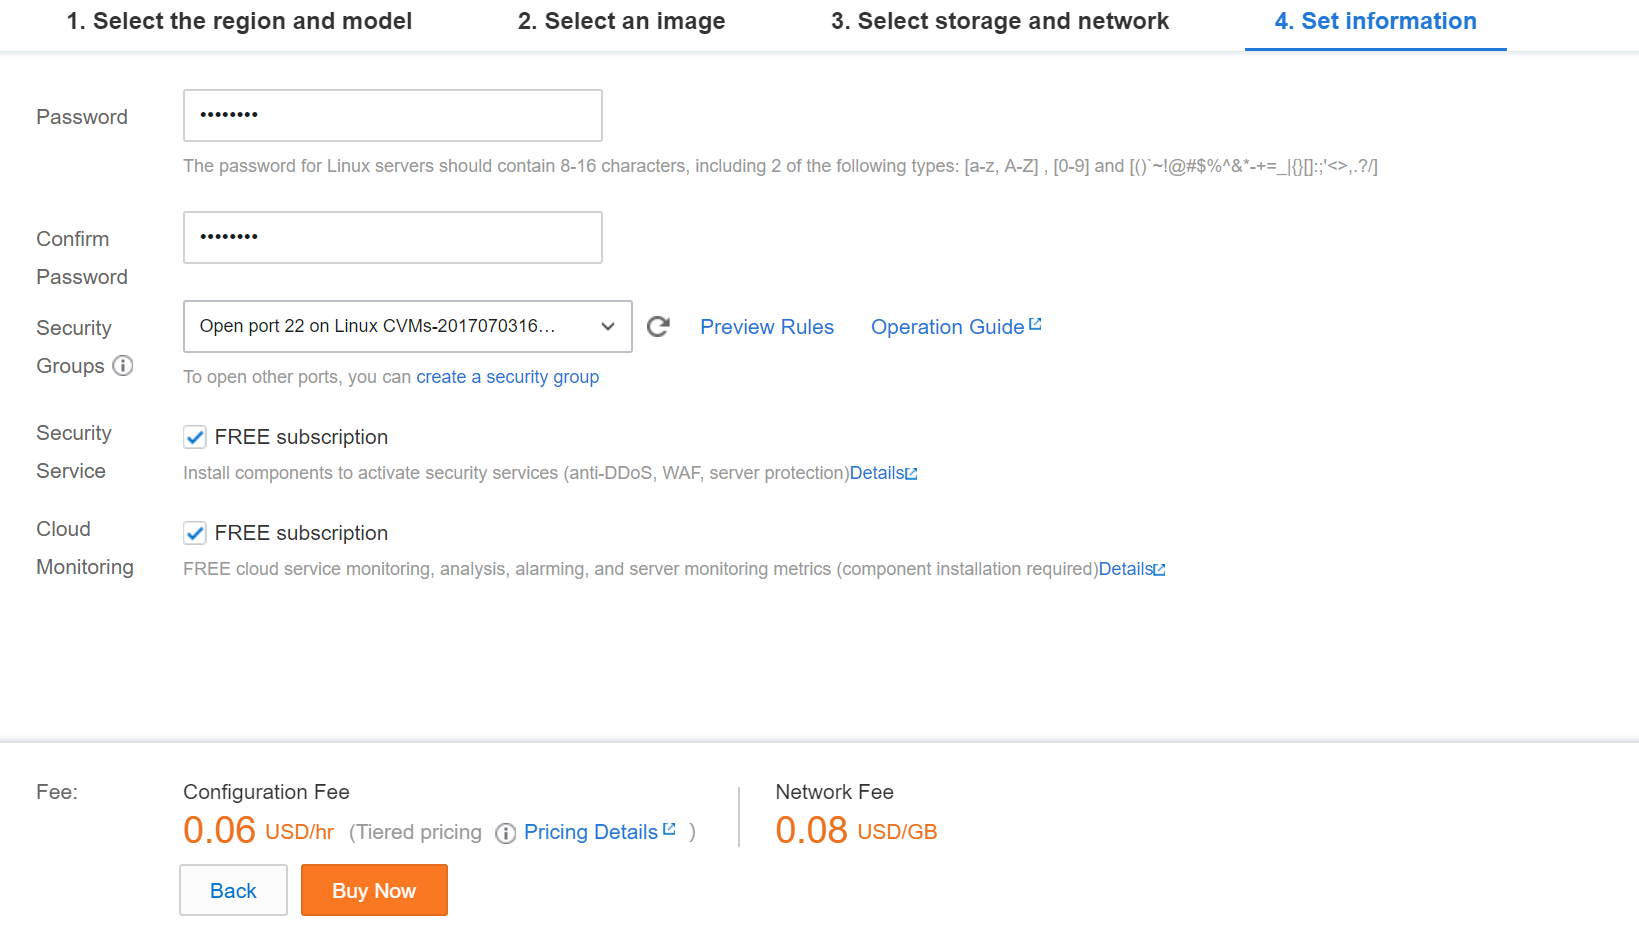Viewport: 1639px width, 929px height.
Task: Open Details link for Cloud Monitoring
Action: [1132, 569]
